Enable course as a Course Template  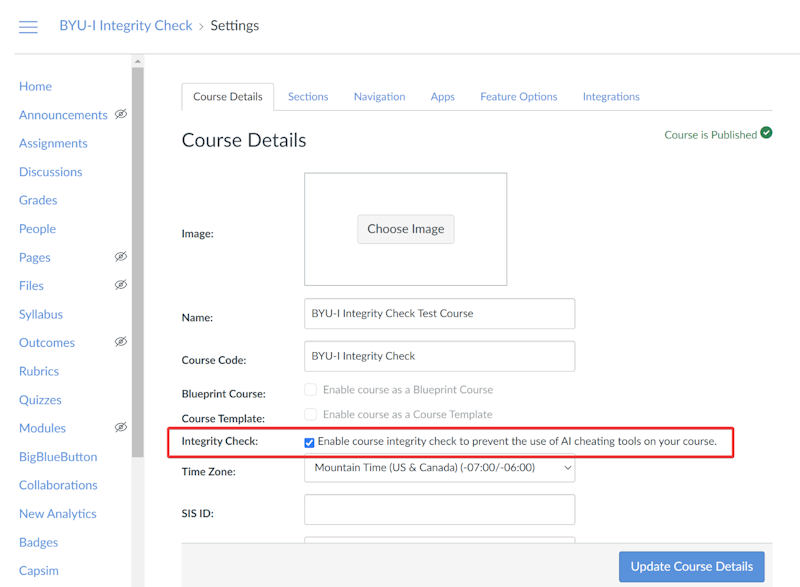tap(310, 414)
